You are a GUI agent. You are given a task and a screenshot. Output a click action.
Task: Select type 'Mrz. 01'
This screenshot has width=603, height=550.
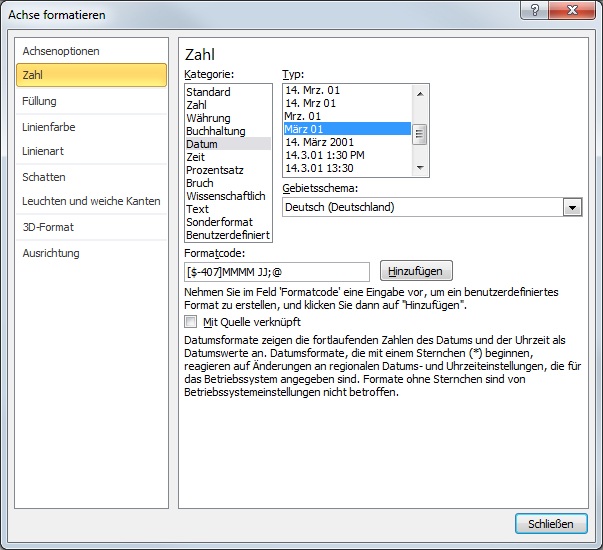347,116
